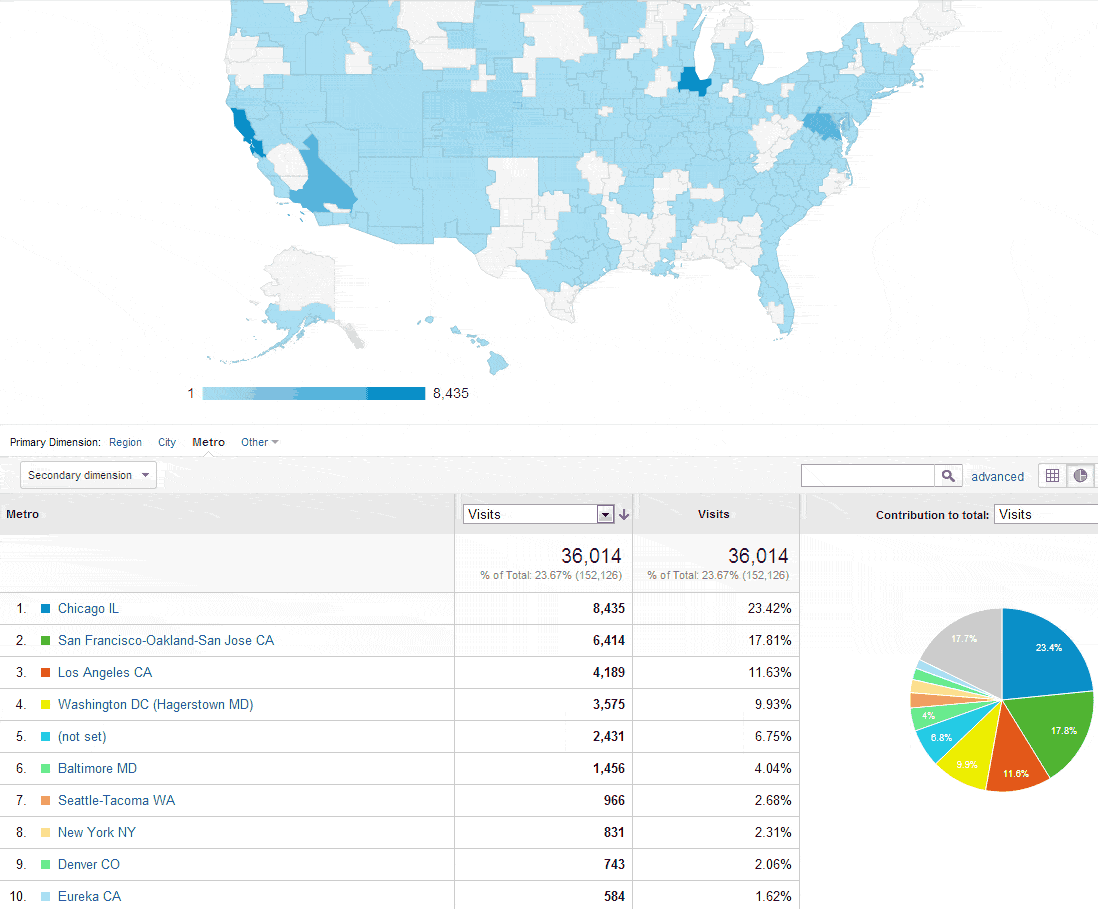Click the map visits intensity gradient legend
Screen dimensions: 1098x909
click(x=313, y=393)
